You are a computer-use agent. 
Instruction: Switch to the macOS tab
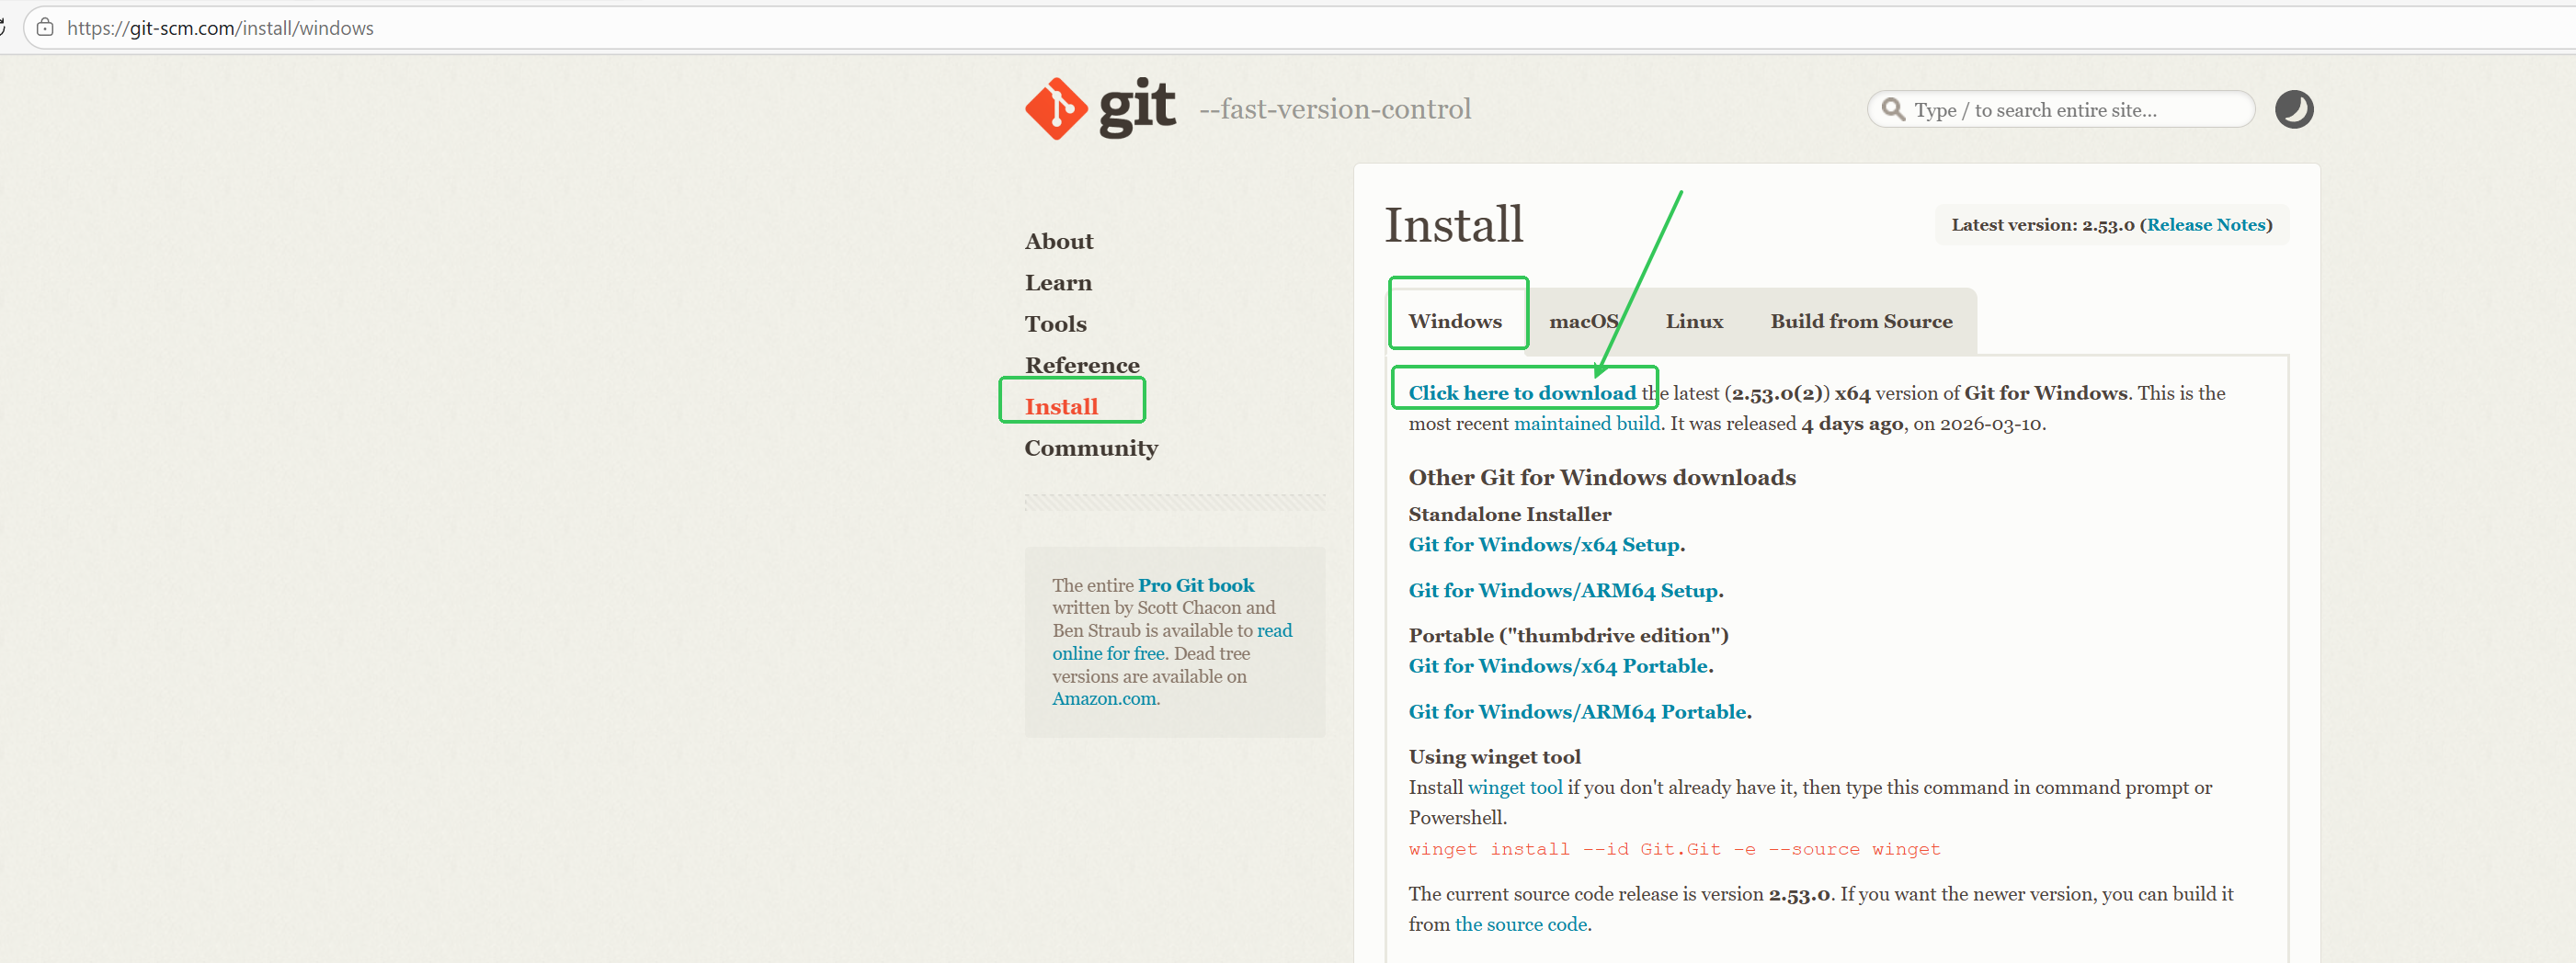1583,321
